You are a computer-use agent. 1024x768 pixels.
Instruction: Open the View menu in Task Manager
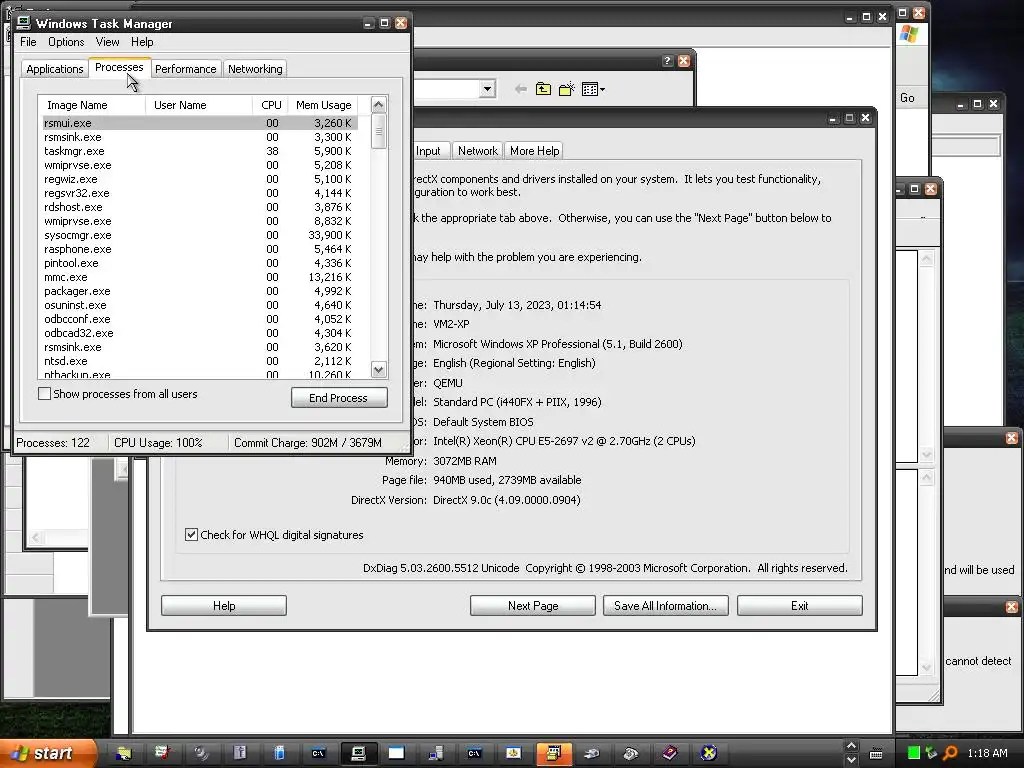(x=107, y=42)
